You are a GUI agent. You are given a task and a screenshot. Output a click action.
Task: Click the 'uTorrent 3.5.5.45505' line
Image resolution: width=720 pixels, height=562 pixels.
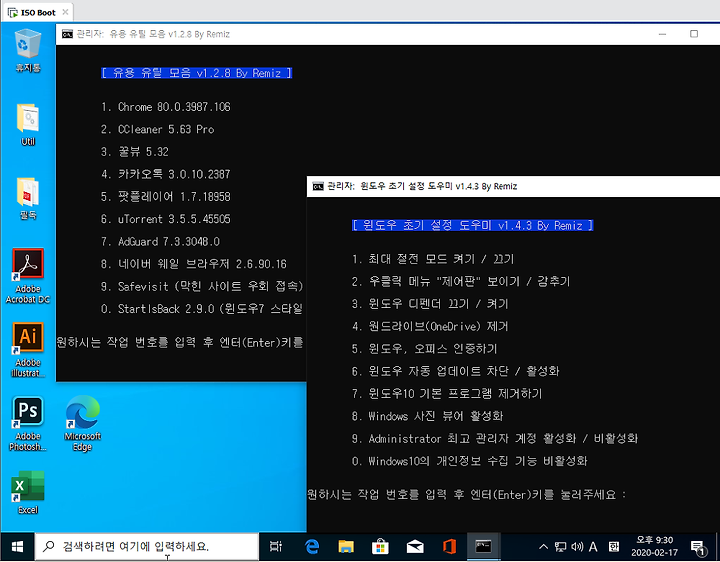tap(166, 219)
